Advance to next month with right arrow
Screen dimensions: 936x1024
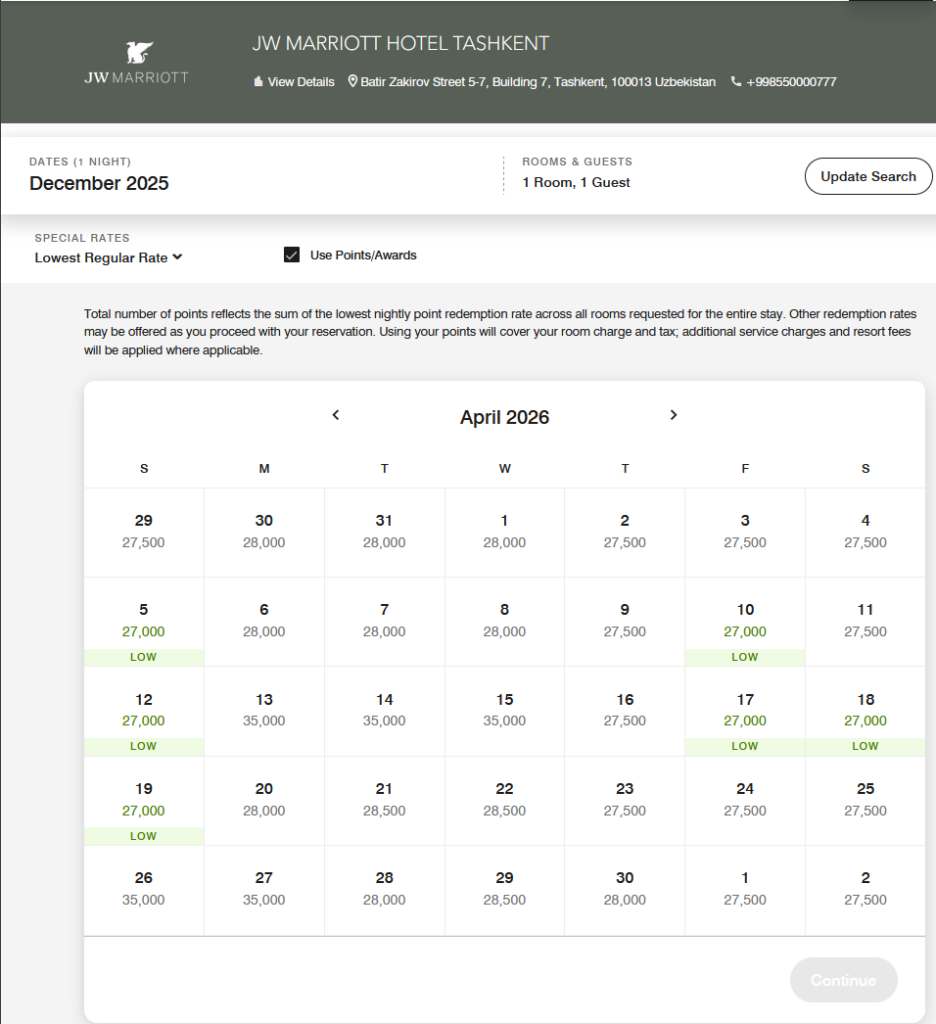pyautogui.click(x=673, y=415)
